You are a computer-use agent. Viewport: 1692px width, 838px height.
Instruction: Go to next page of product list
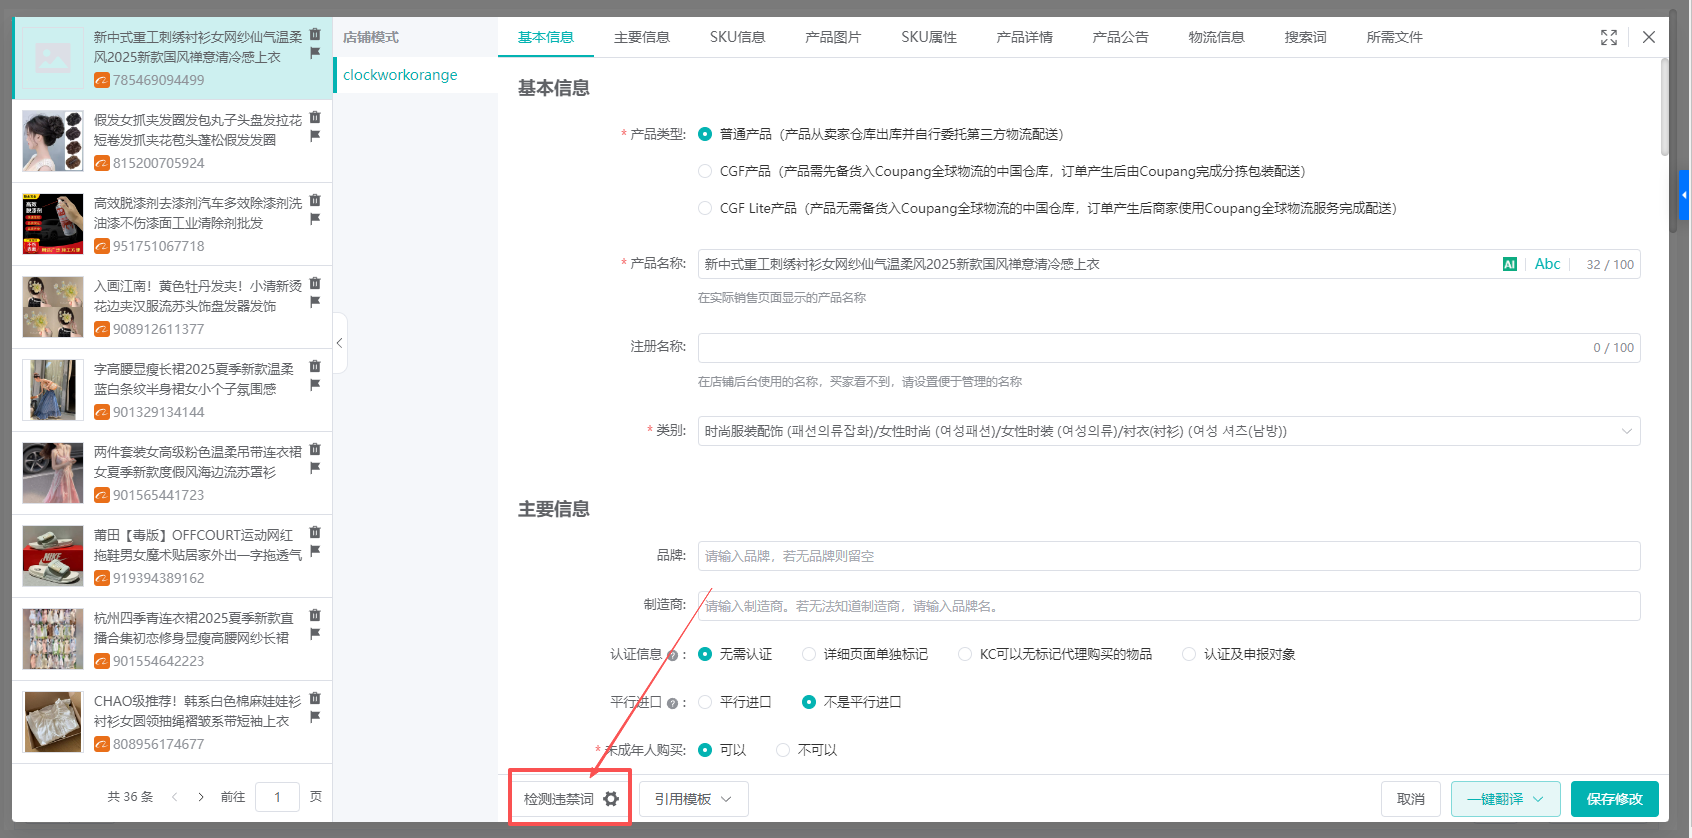pos(201,797)
